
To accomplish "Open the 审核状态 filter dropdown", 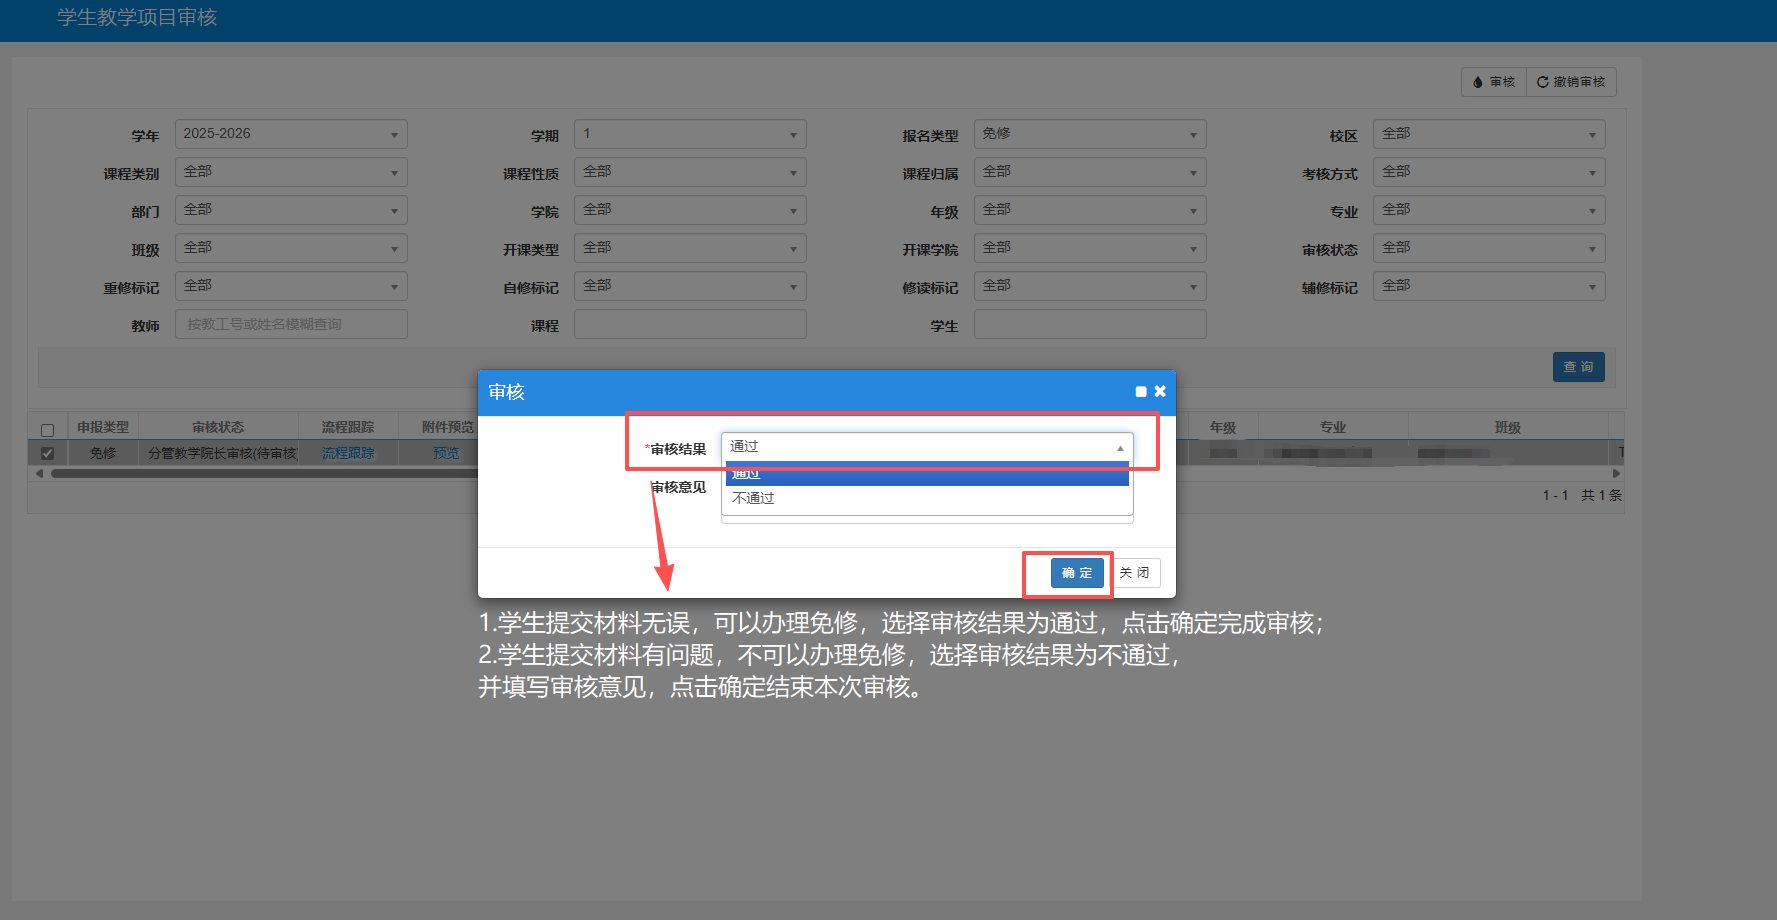I will tap(1488, 248).
